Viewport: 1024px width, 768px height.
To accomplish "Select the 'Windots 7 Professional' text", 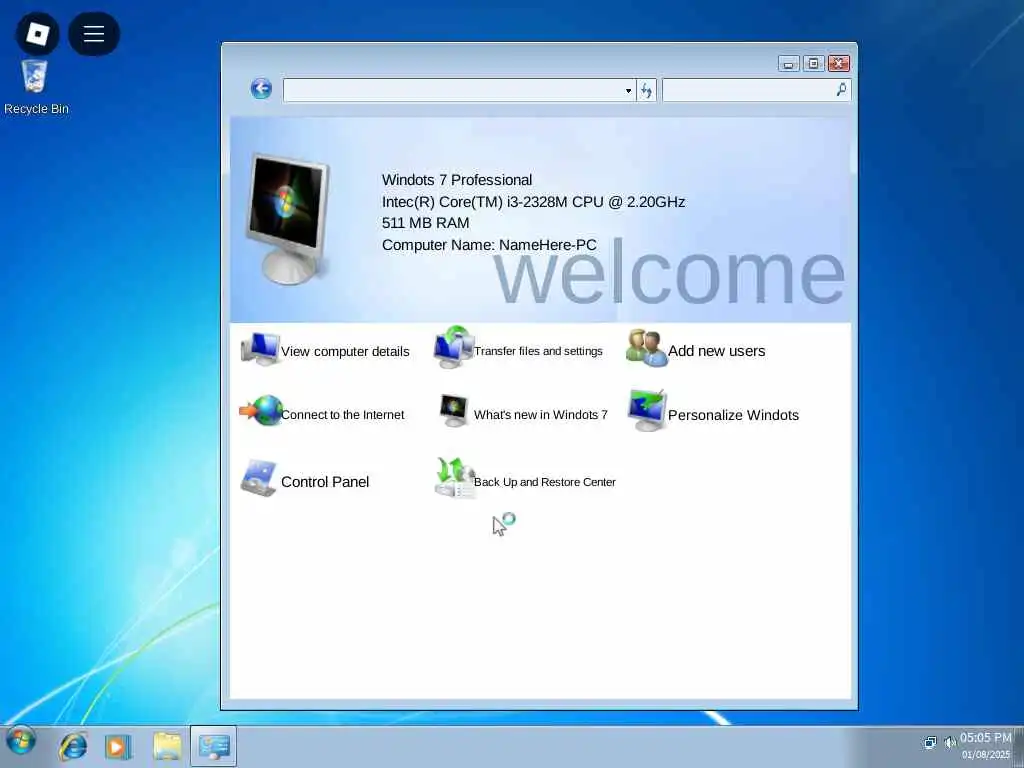I will point(456,180).
